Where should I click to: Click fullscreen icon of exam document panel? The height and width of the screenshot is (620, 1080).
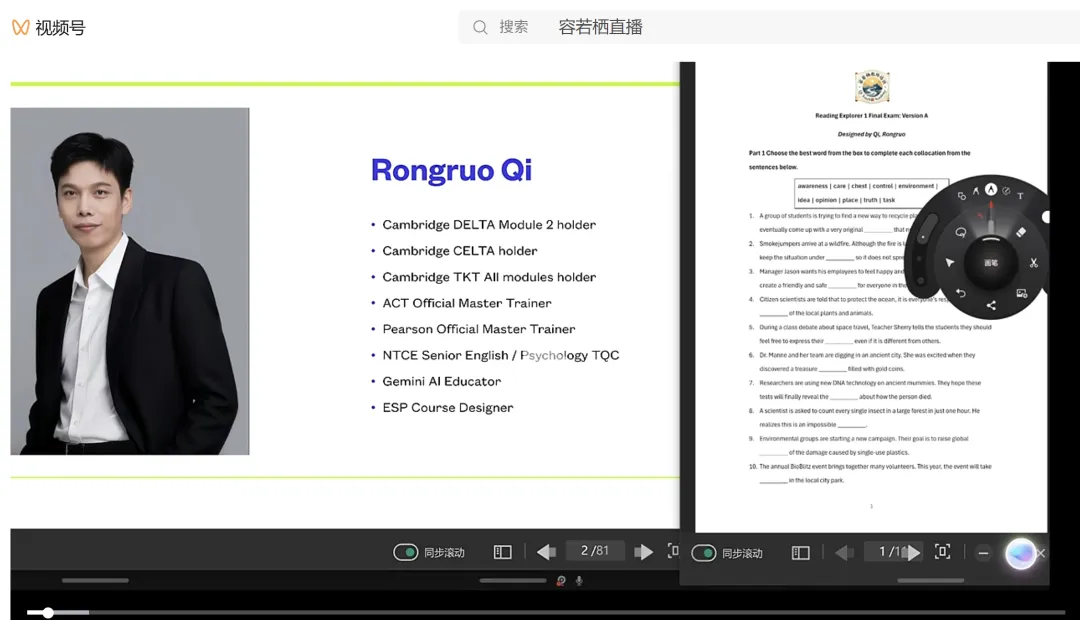tap(942, 552)
